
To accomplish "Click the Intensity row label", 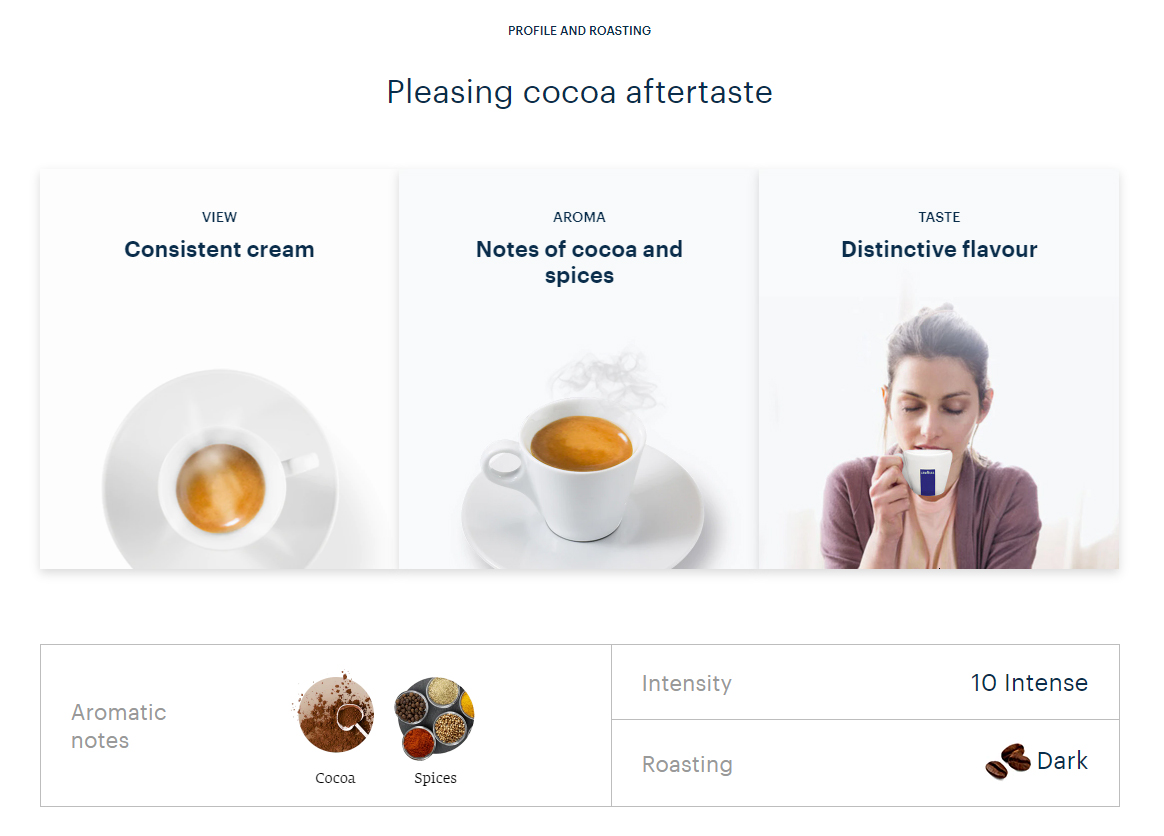I will click(x=687, y=683).
